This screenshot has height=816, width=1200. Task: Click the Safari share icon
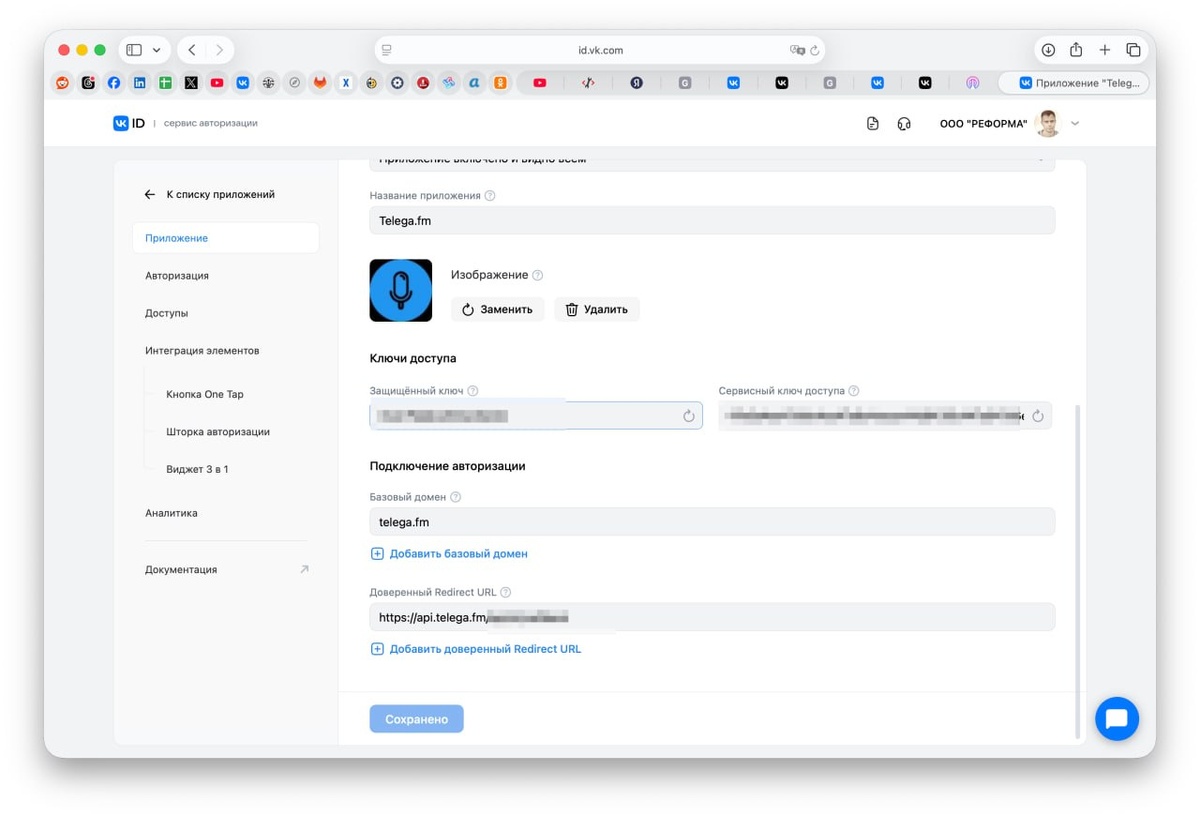click(x=1076, y=50)
